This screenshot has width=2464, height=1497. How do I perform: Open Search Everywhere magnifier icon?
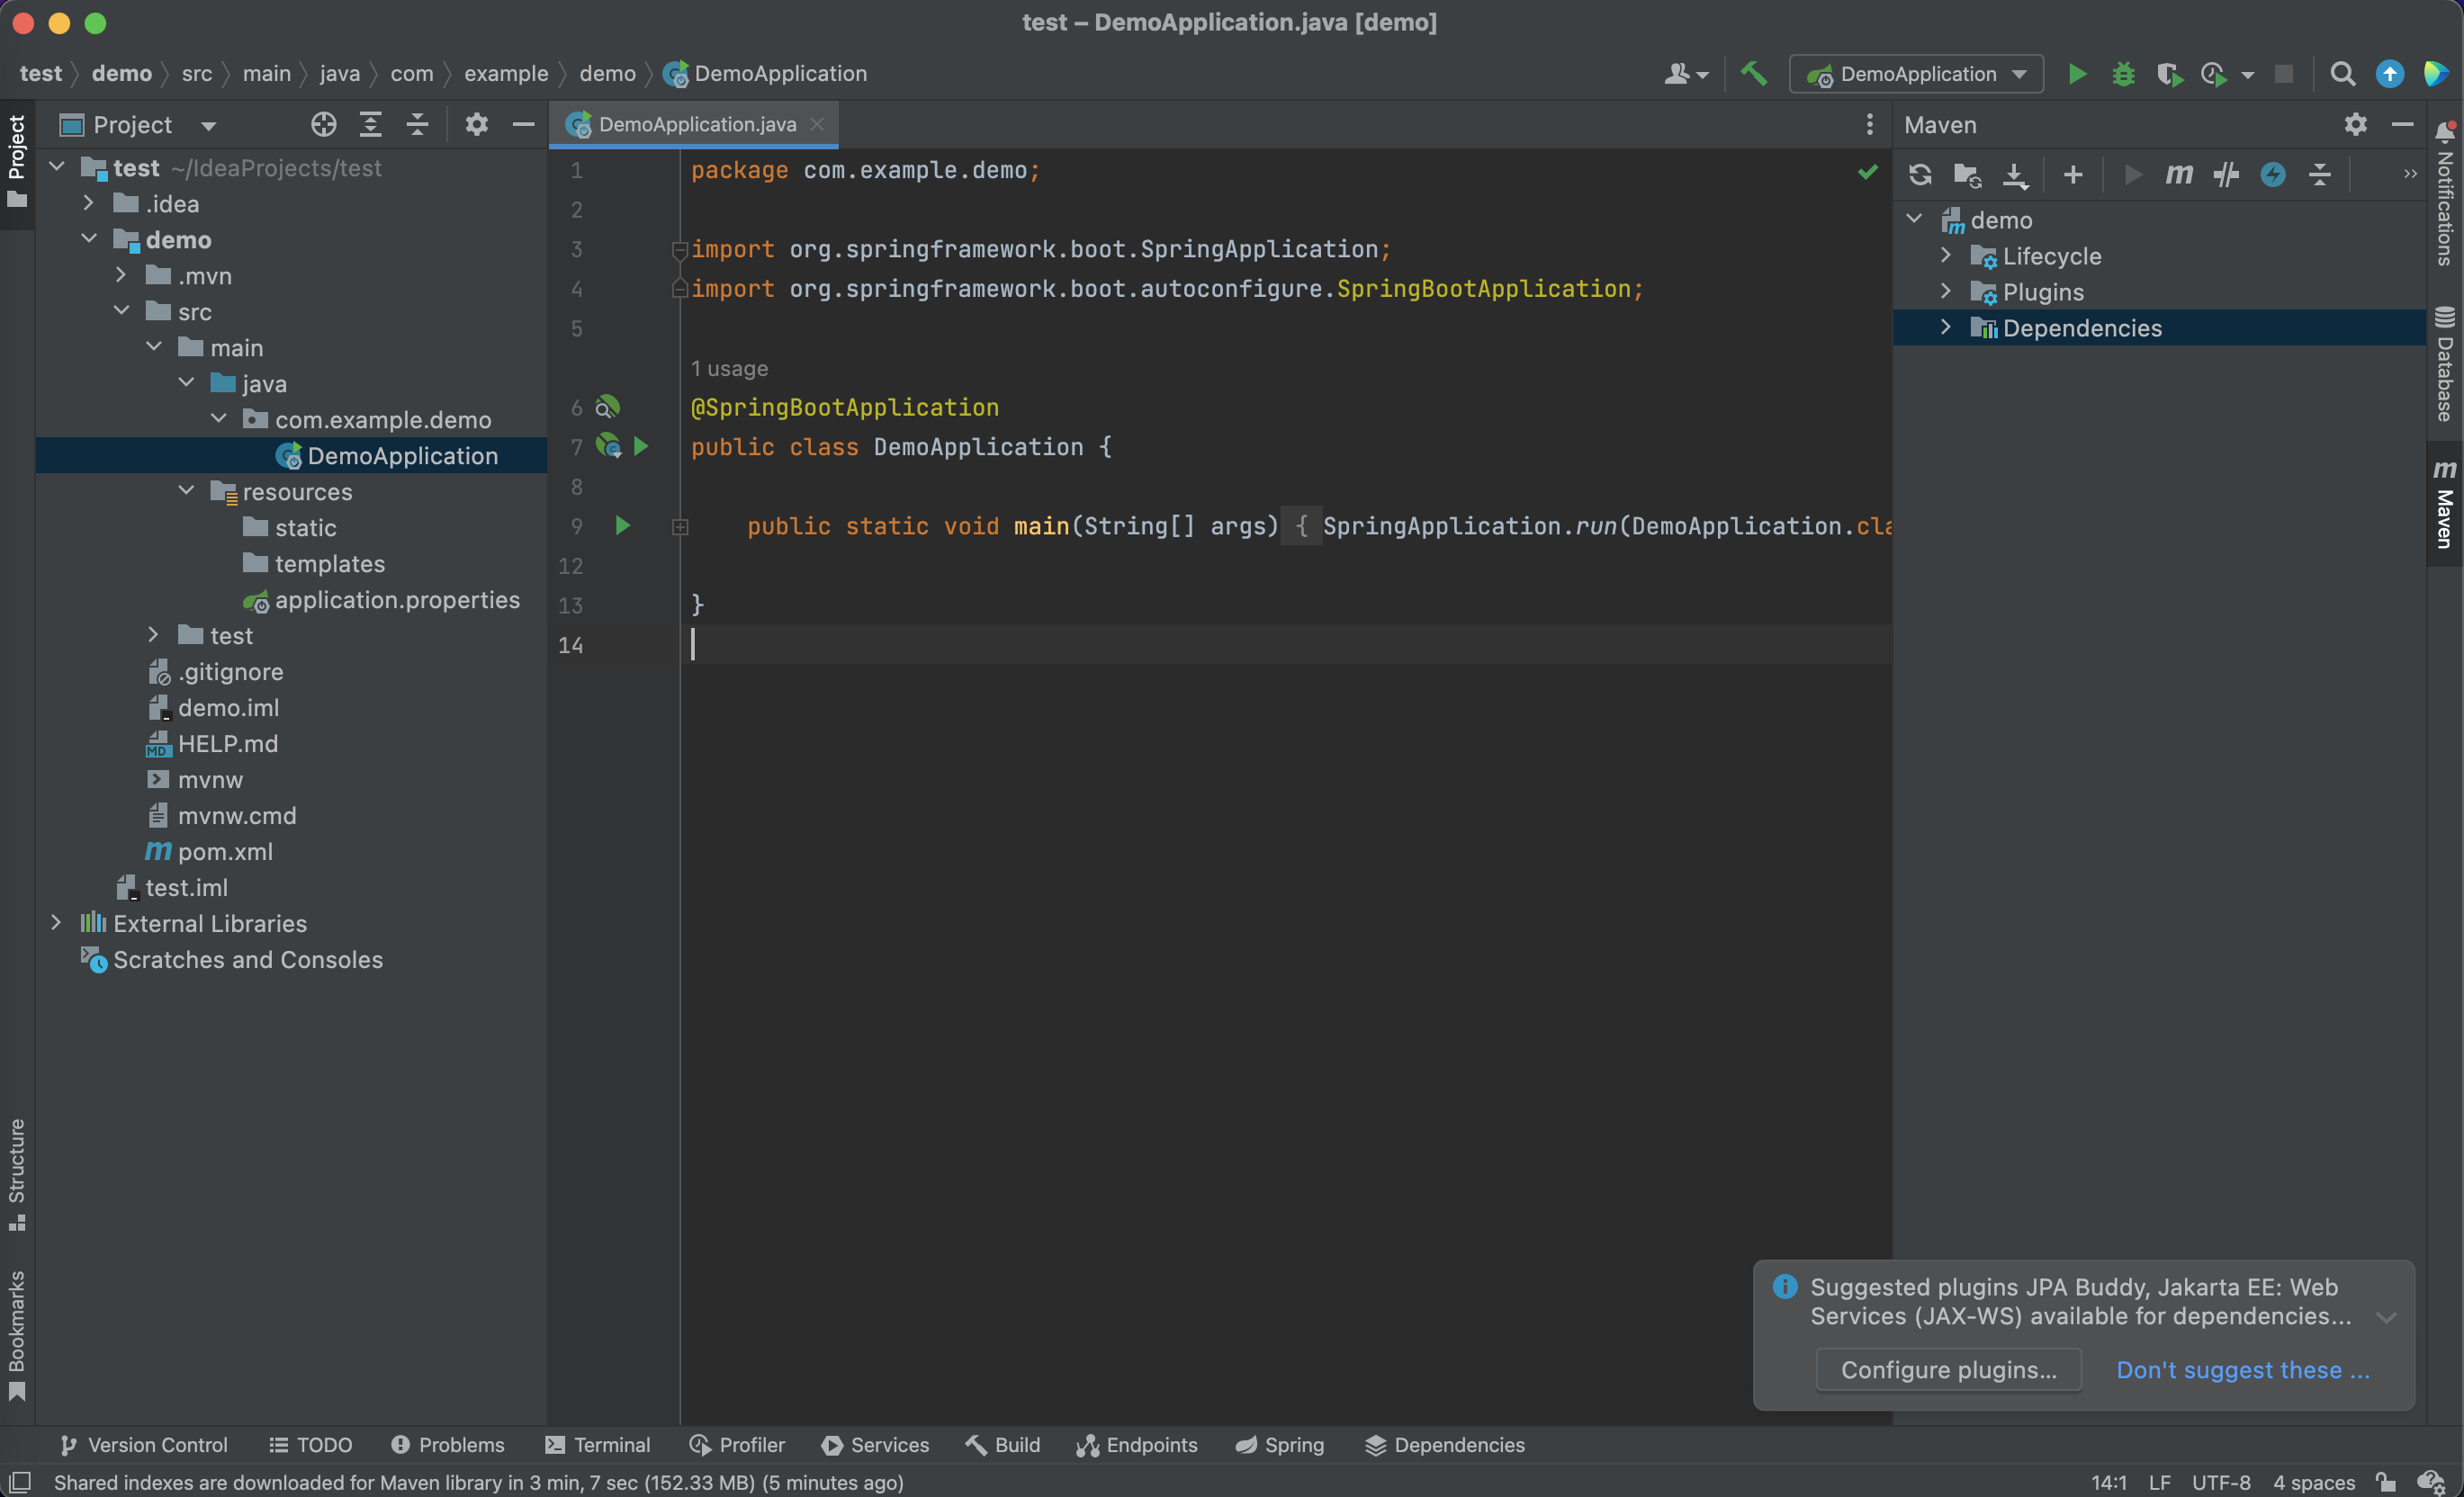(2342, 74)
